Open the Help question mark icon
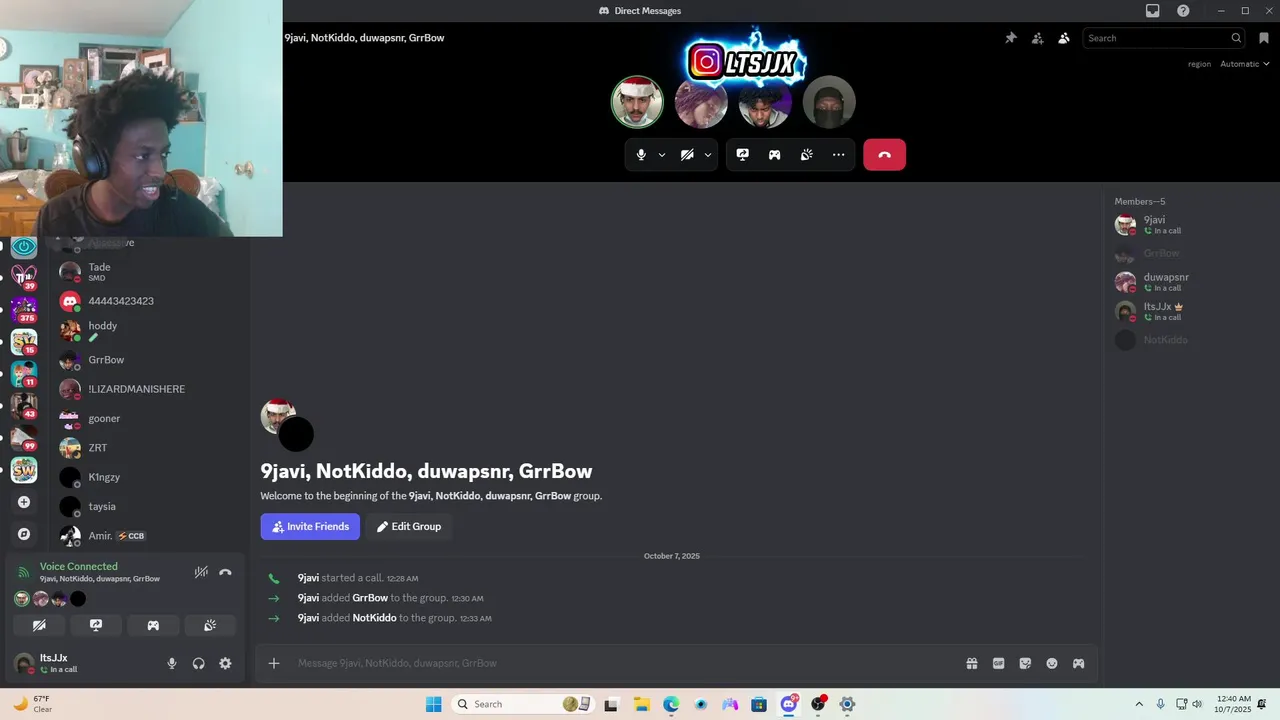 pos(1183,11)
